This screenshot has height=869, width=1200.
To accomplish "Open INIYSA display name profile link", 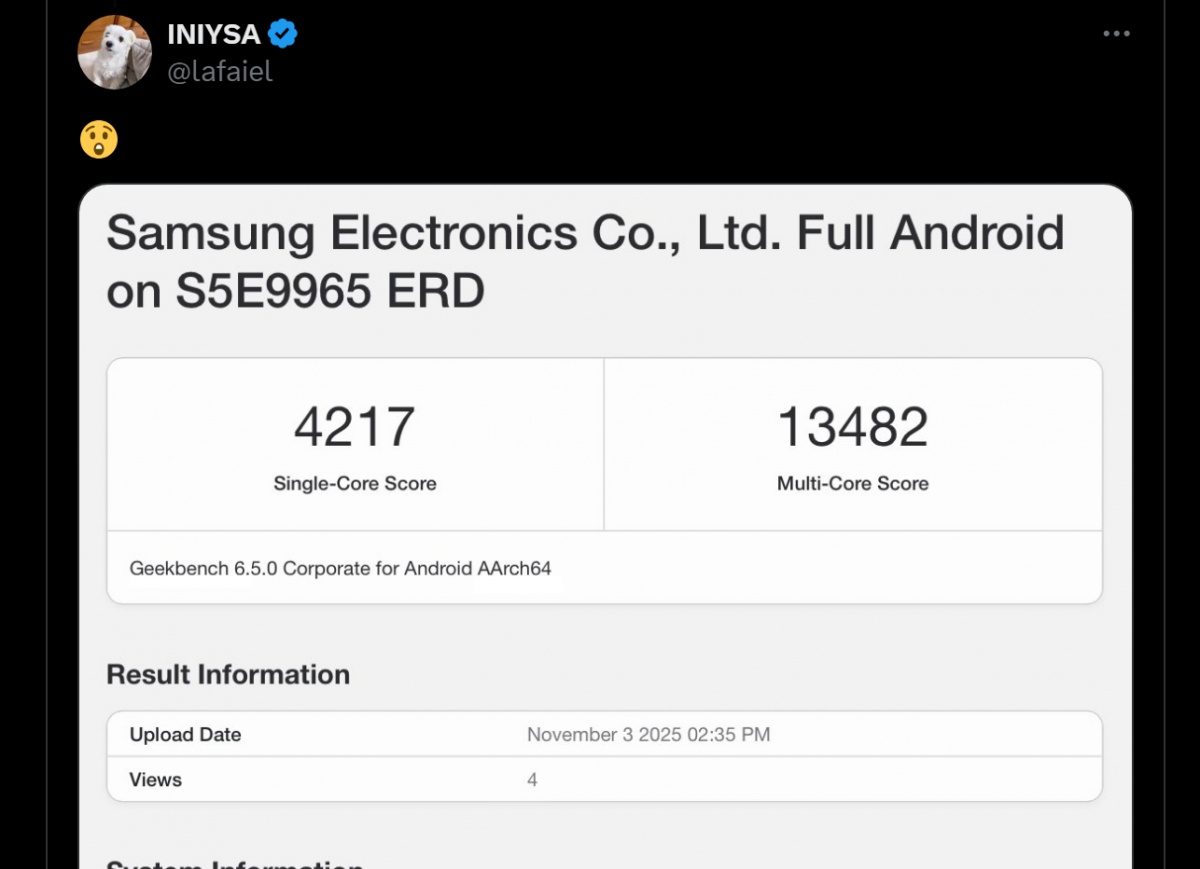I will [x=214, y=34].
